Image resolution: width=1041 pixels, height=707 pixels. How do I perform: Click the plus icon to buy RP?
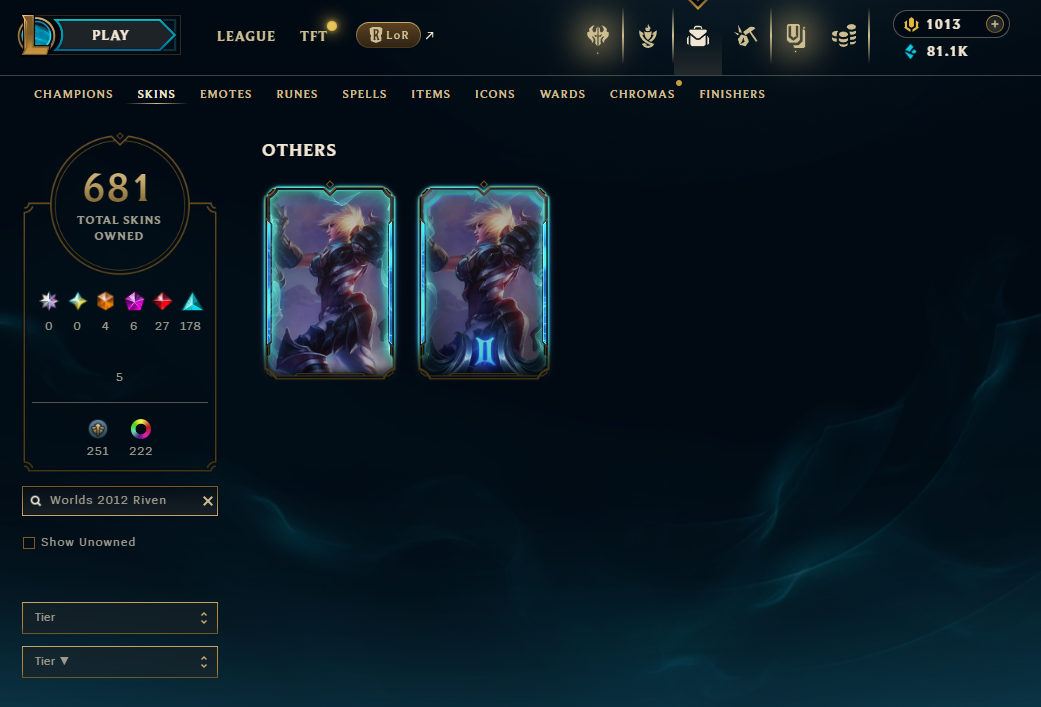[x=995, y=24]
